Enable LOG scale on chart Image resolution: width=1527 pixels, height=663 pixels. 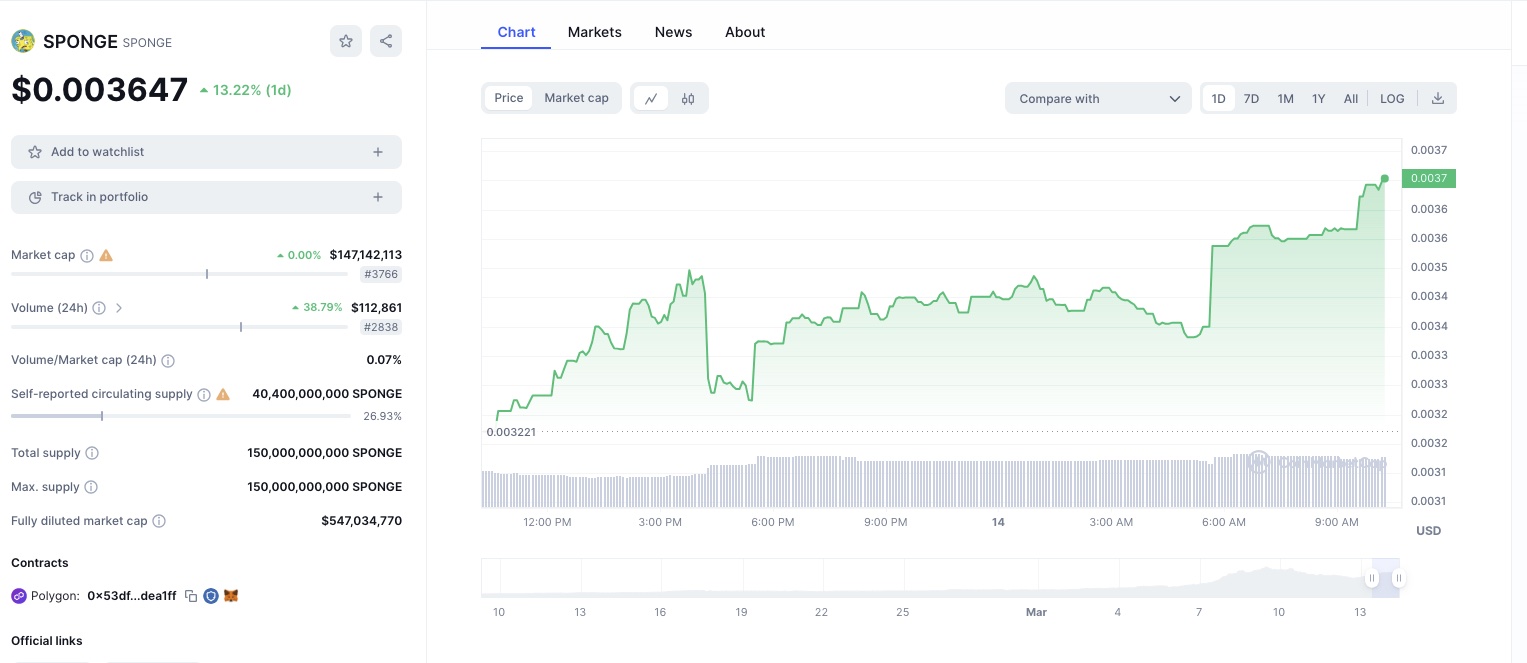click(1392, 98)
